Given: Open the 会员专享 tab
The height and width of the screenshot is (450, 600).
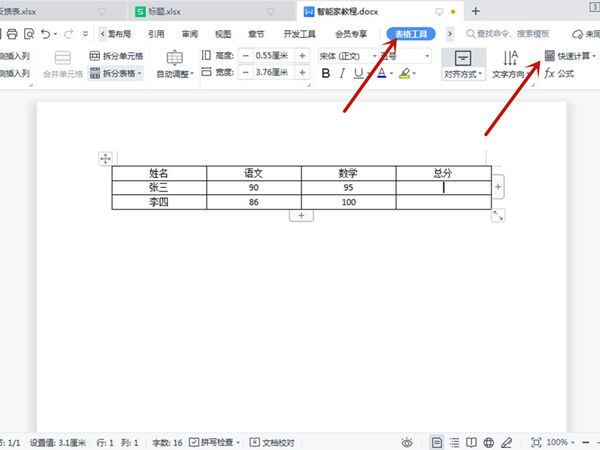Looking at the screenshot, I should click(x=351, y=34).
